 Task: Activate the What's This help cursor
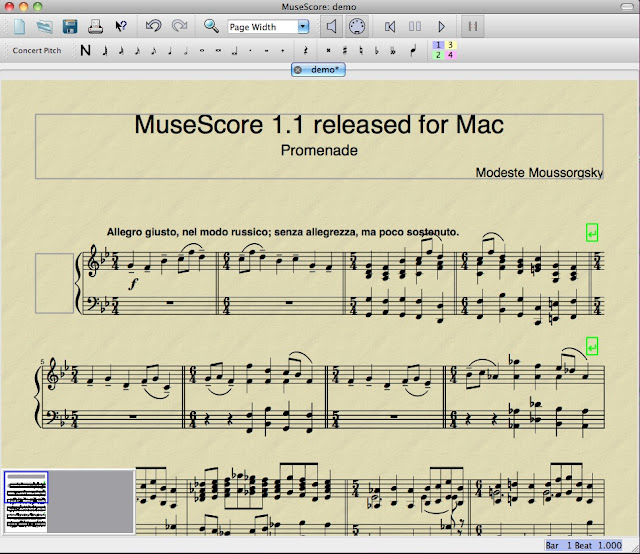[121, 27]
